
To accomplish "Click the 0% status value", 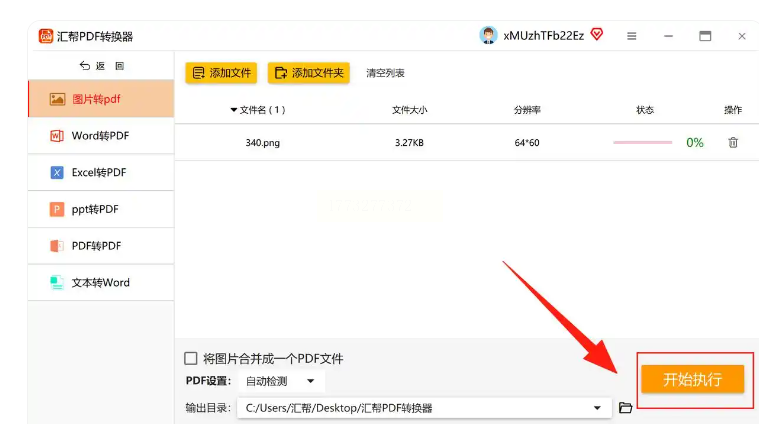I will (x=695, y=142).
